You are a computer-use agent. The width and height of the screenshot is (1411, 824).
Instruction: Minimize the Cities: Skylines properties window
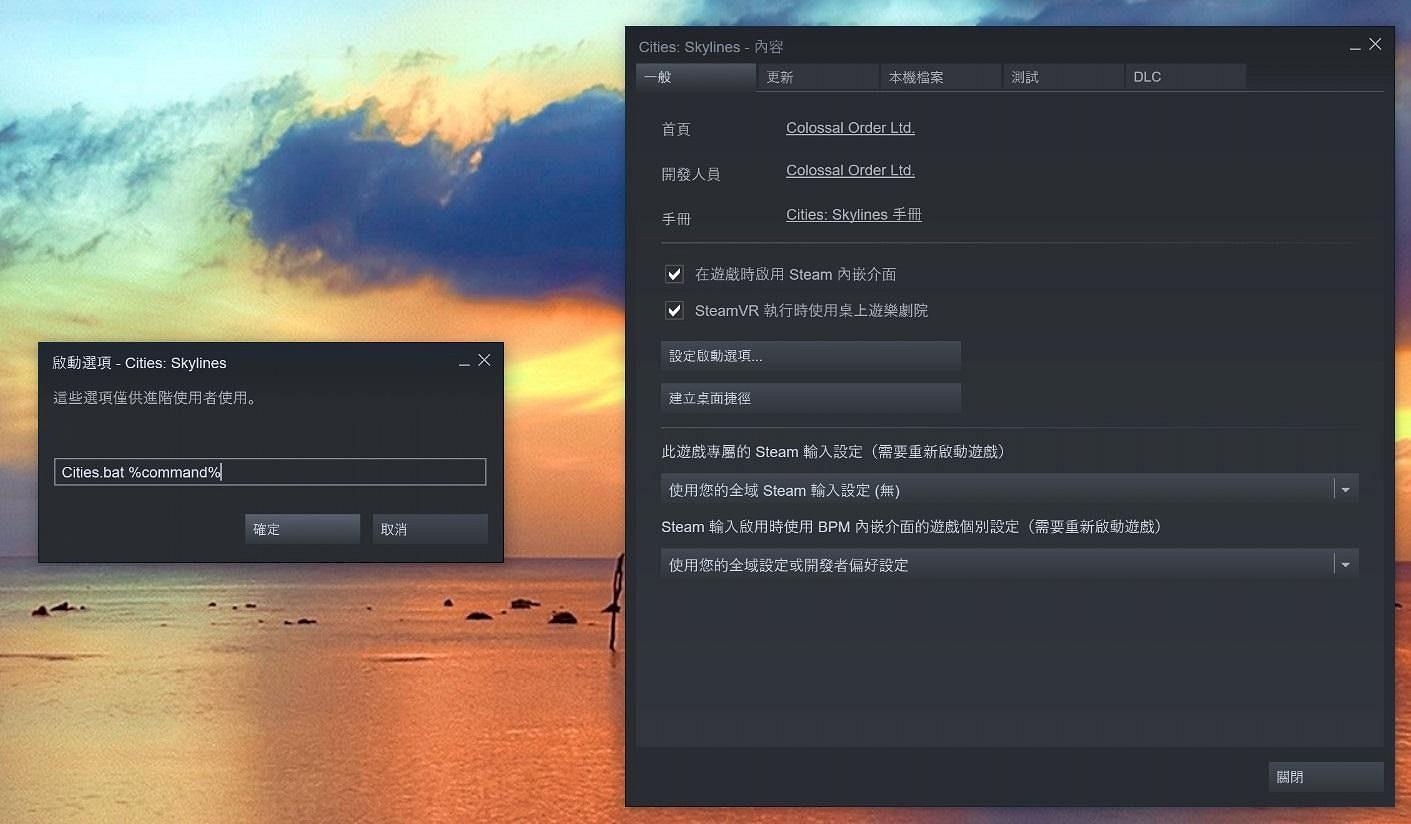[x=1355, y=47]
